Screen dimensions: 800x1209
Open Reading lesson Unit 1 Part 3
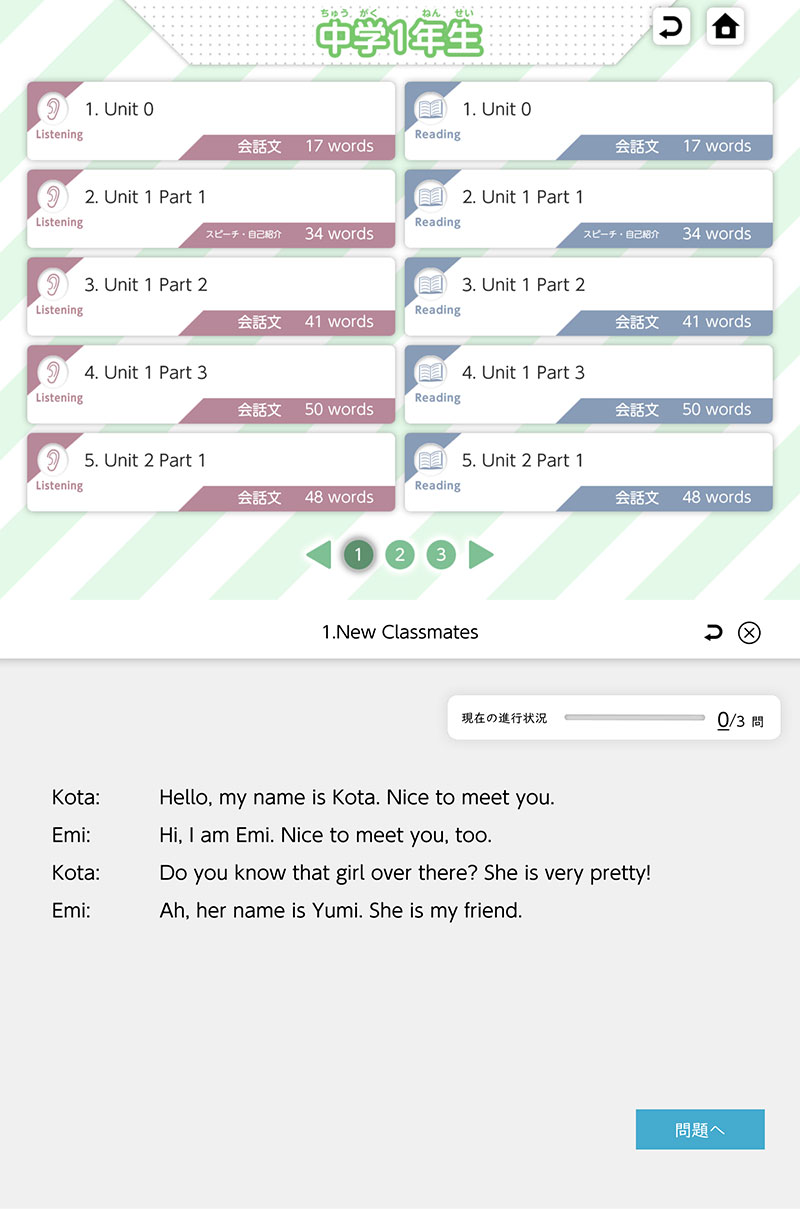click(588, 384)
